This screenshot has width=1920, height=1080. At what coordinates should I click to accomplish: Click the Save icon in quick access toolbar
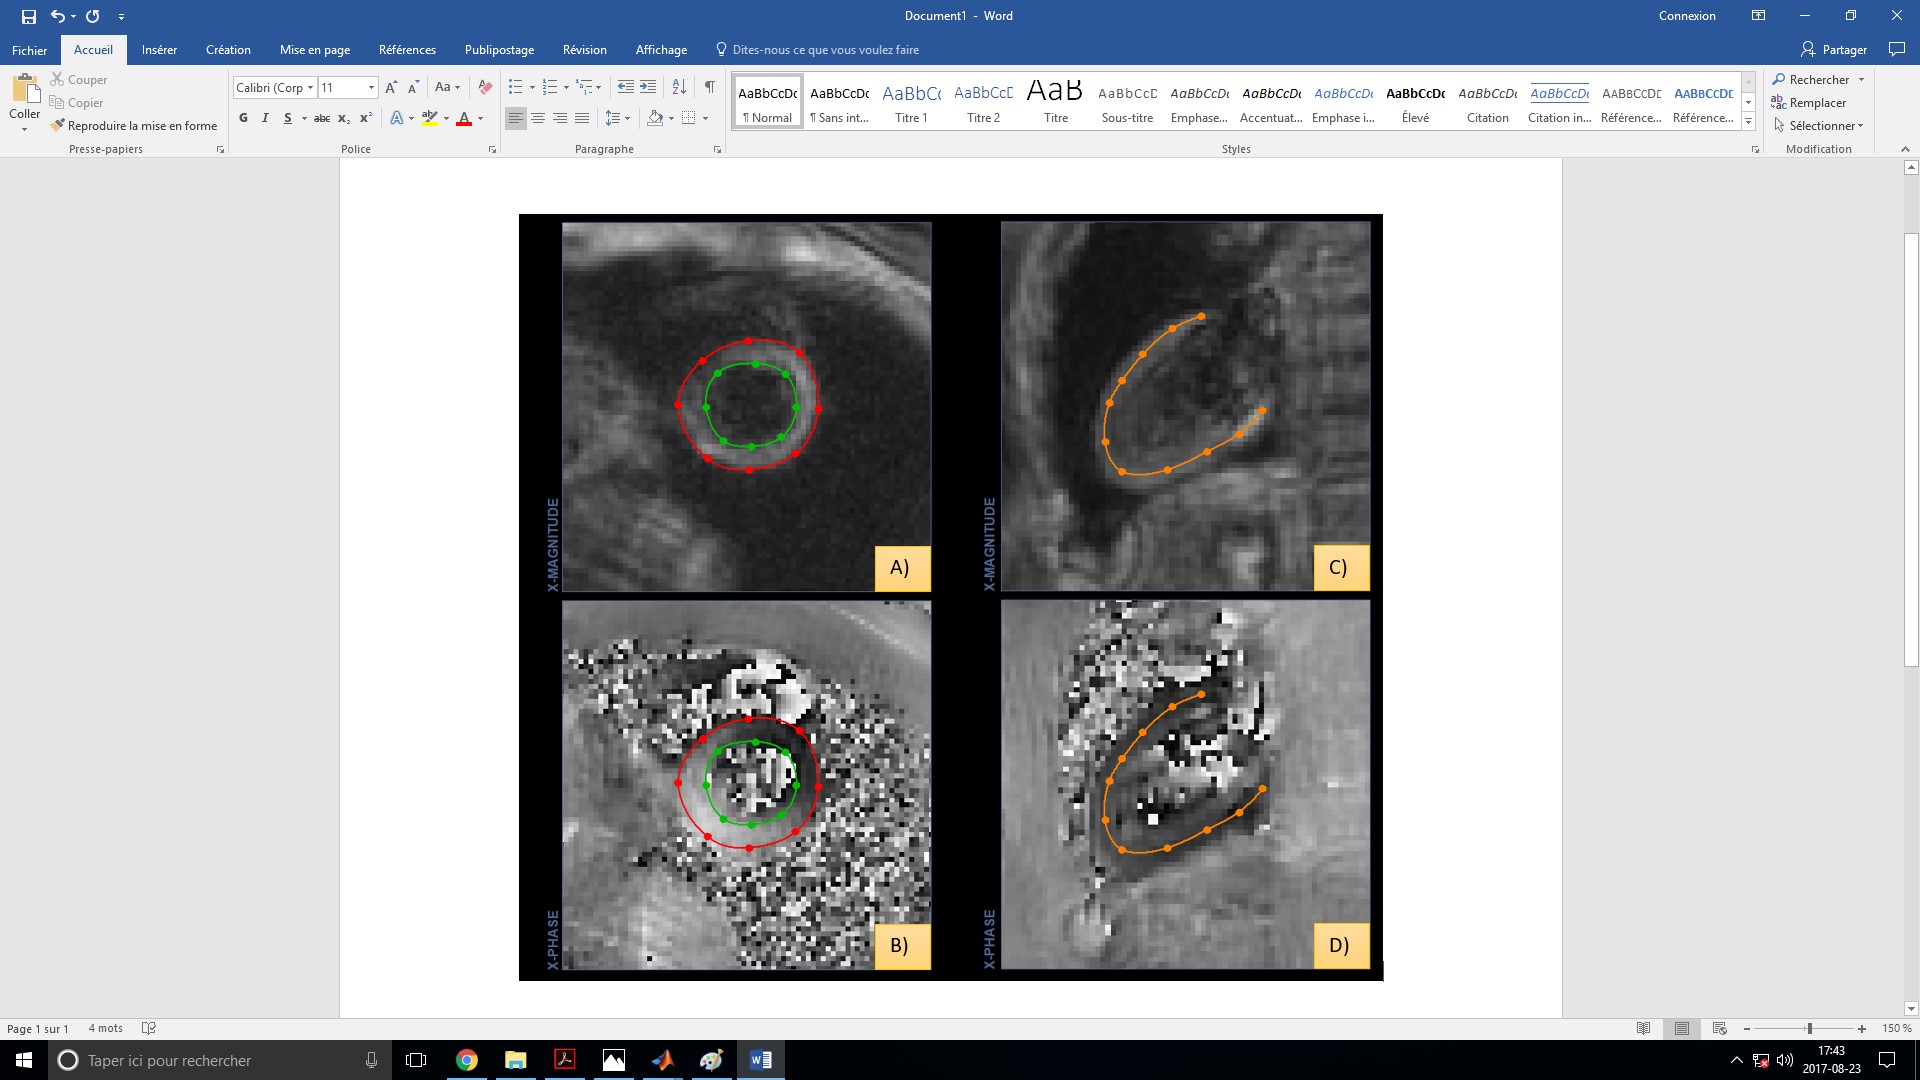(x=29, y=16)
